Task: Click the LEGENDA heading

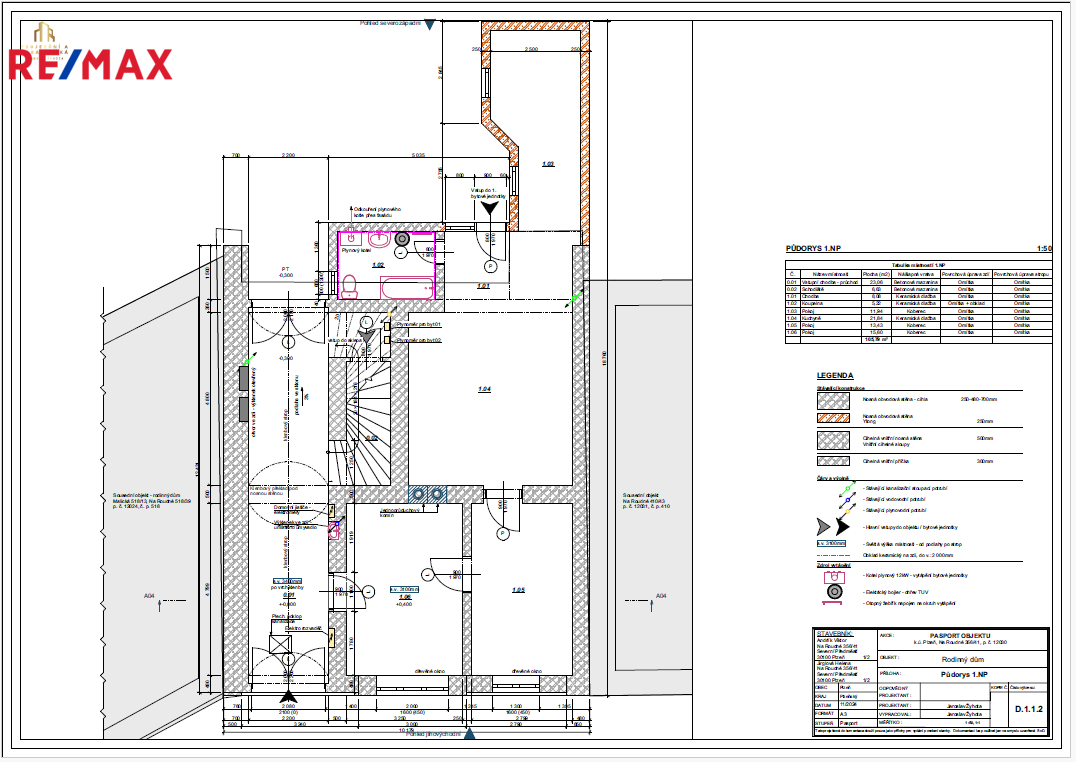Action: (835, 376)
